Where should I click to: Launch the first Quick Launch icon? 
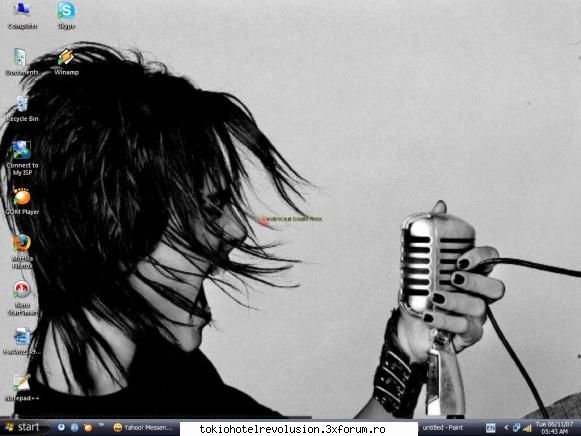pyautogui.click(x=61, y=427)
